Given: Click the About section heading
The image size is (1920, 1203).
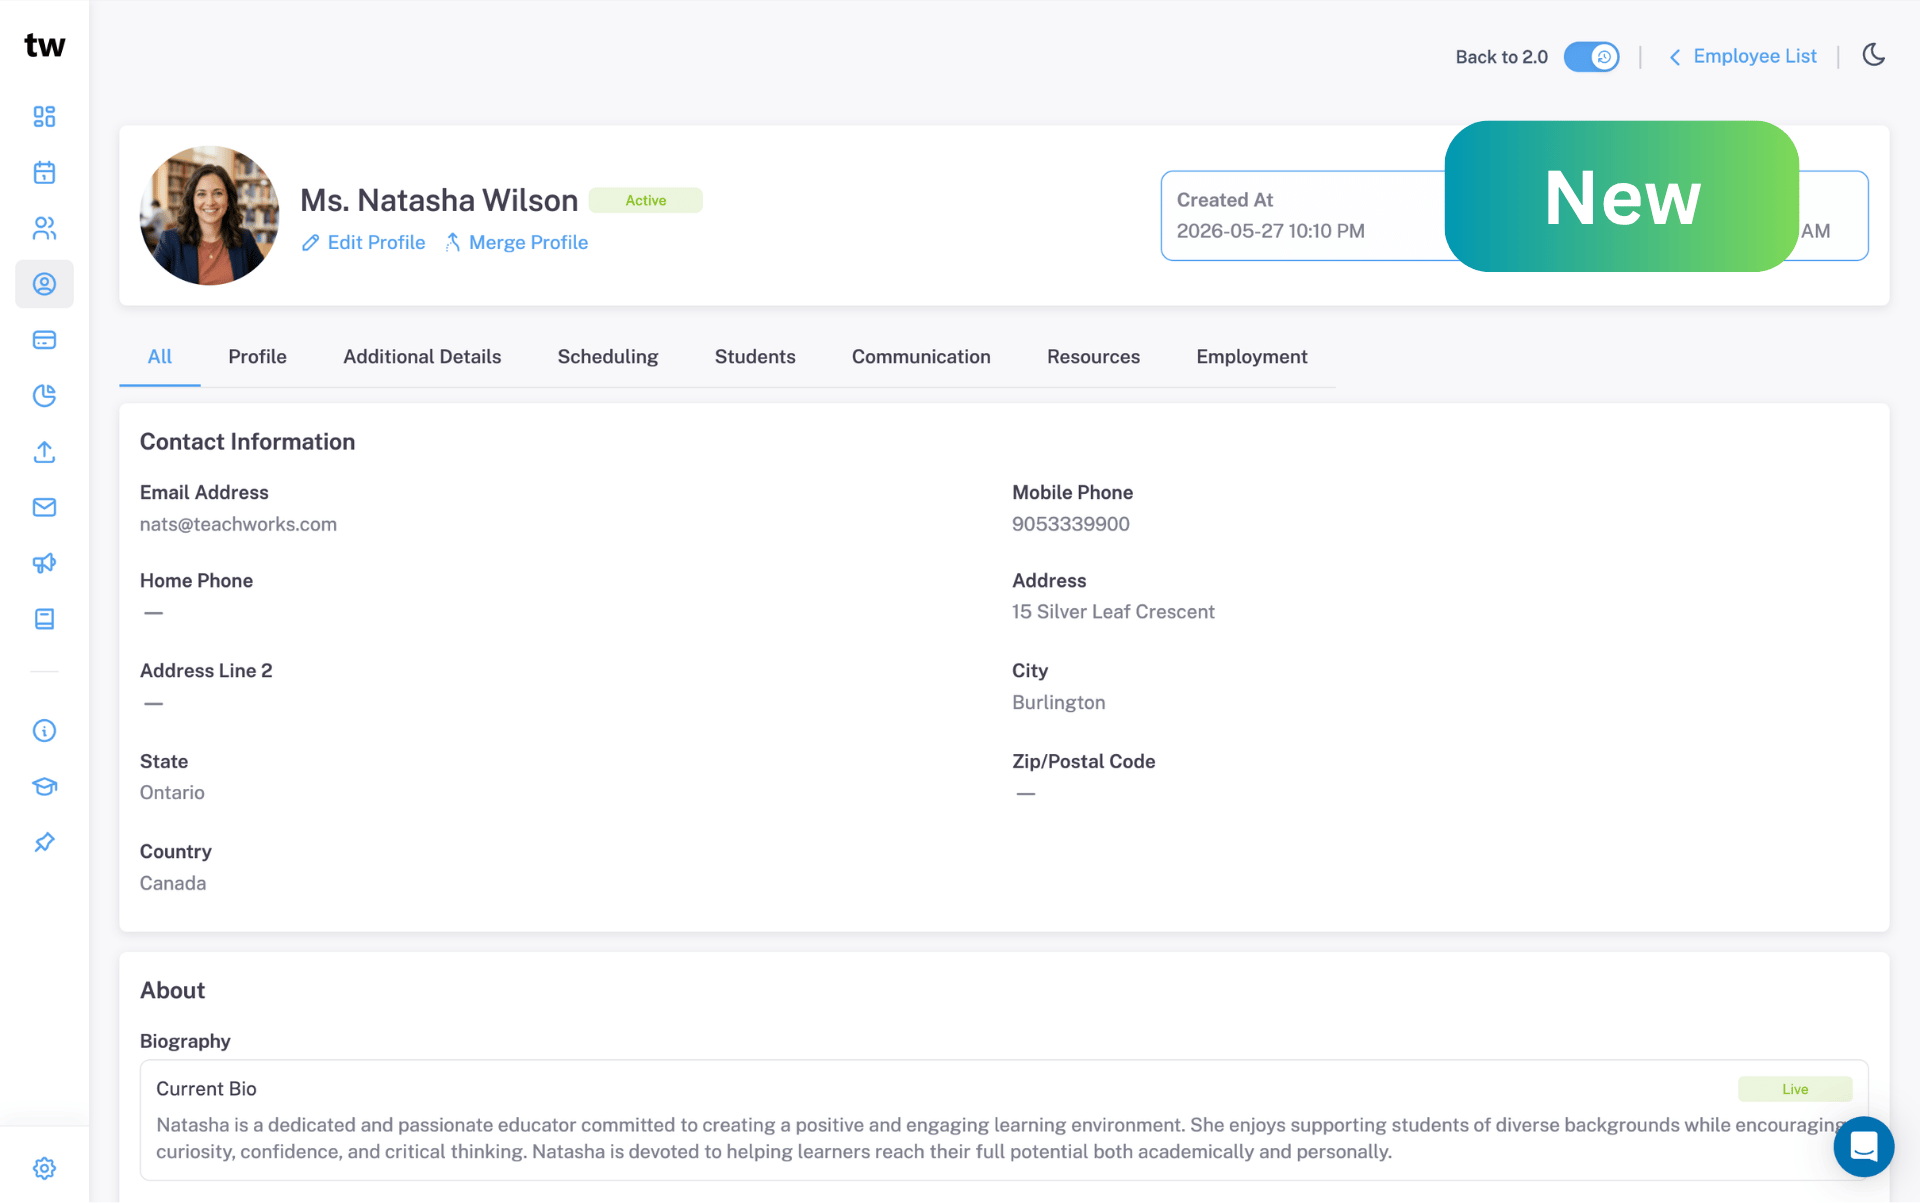Looking at the screenshot, I should tap(172, 991).
